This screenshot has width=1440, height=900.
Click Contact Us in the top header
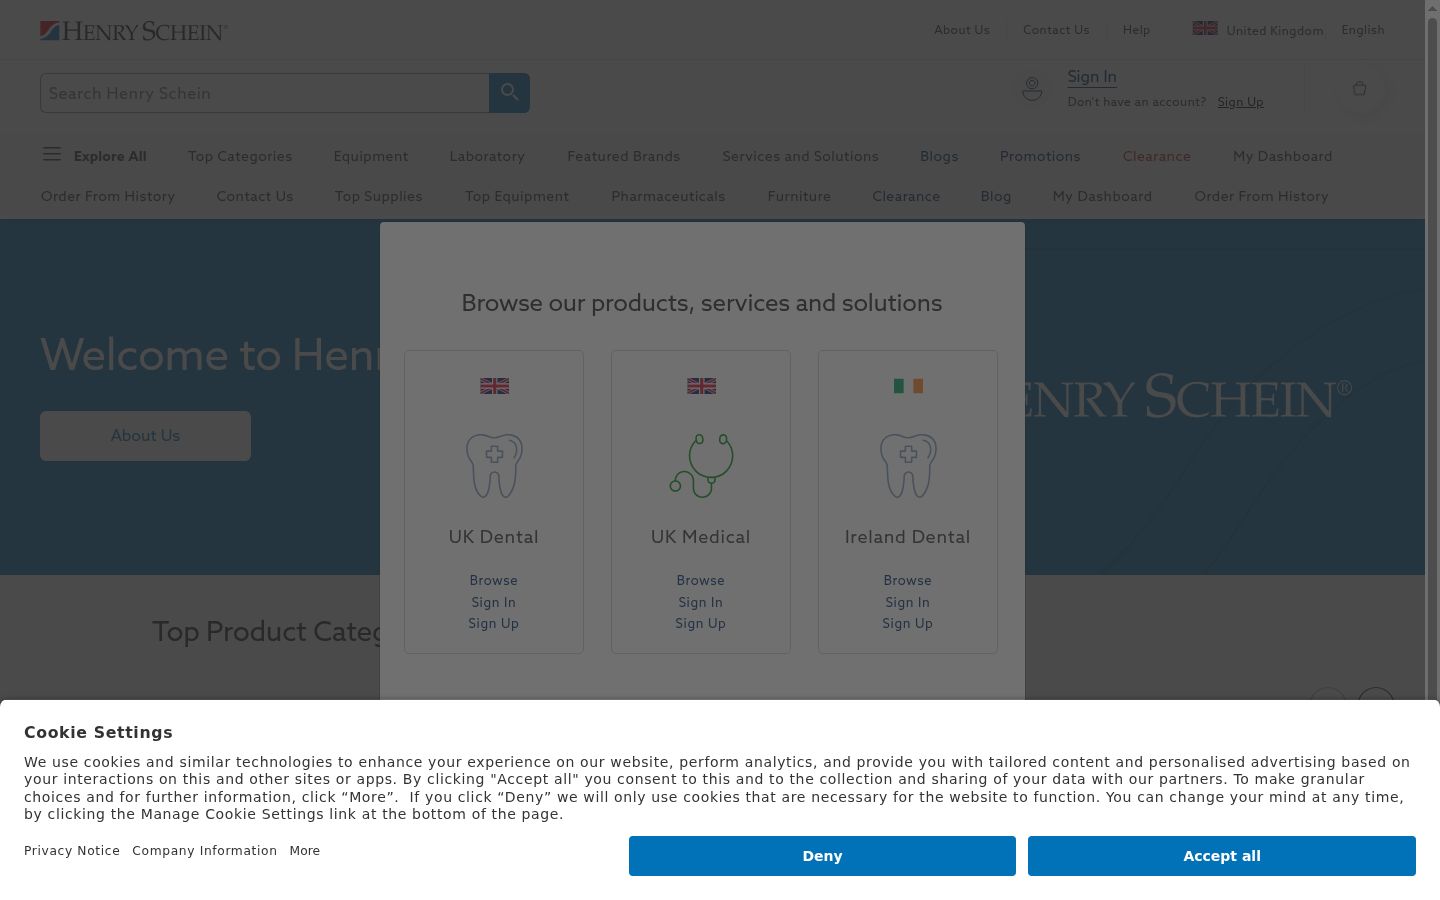pyautogui.click(x=1056, y=30)
